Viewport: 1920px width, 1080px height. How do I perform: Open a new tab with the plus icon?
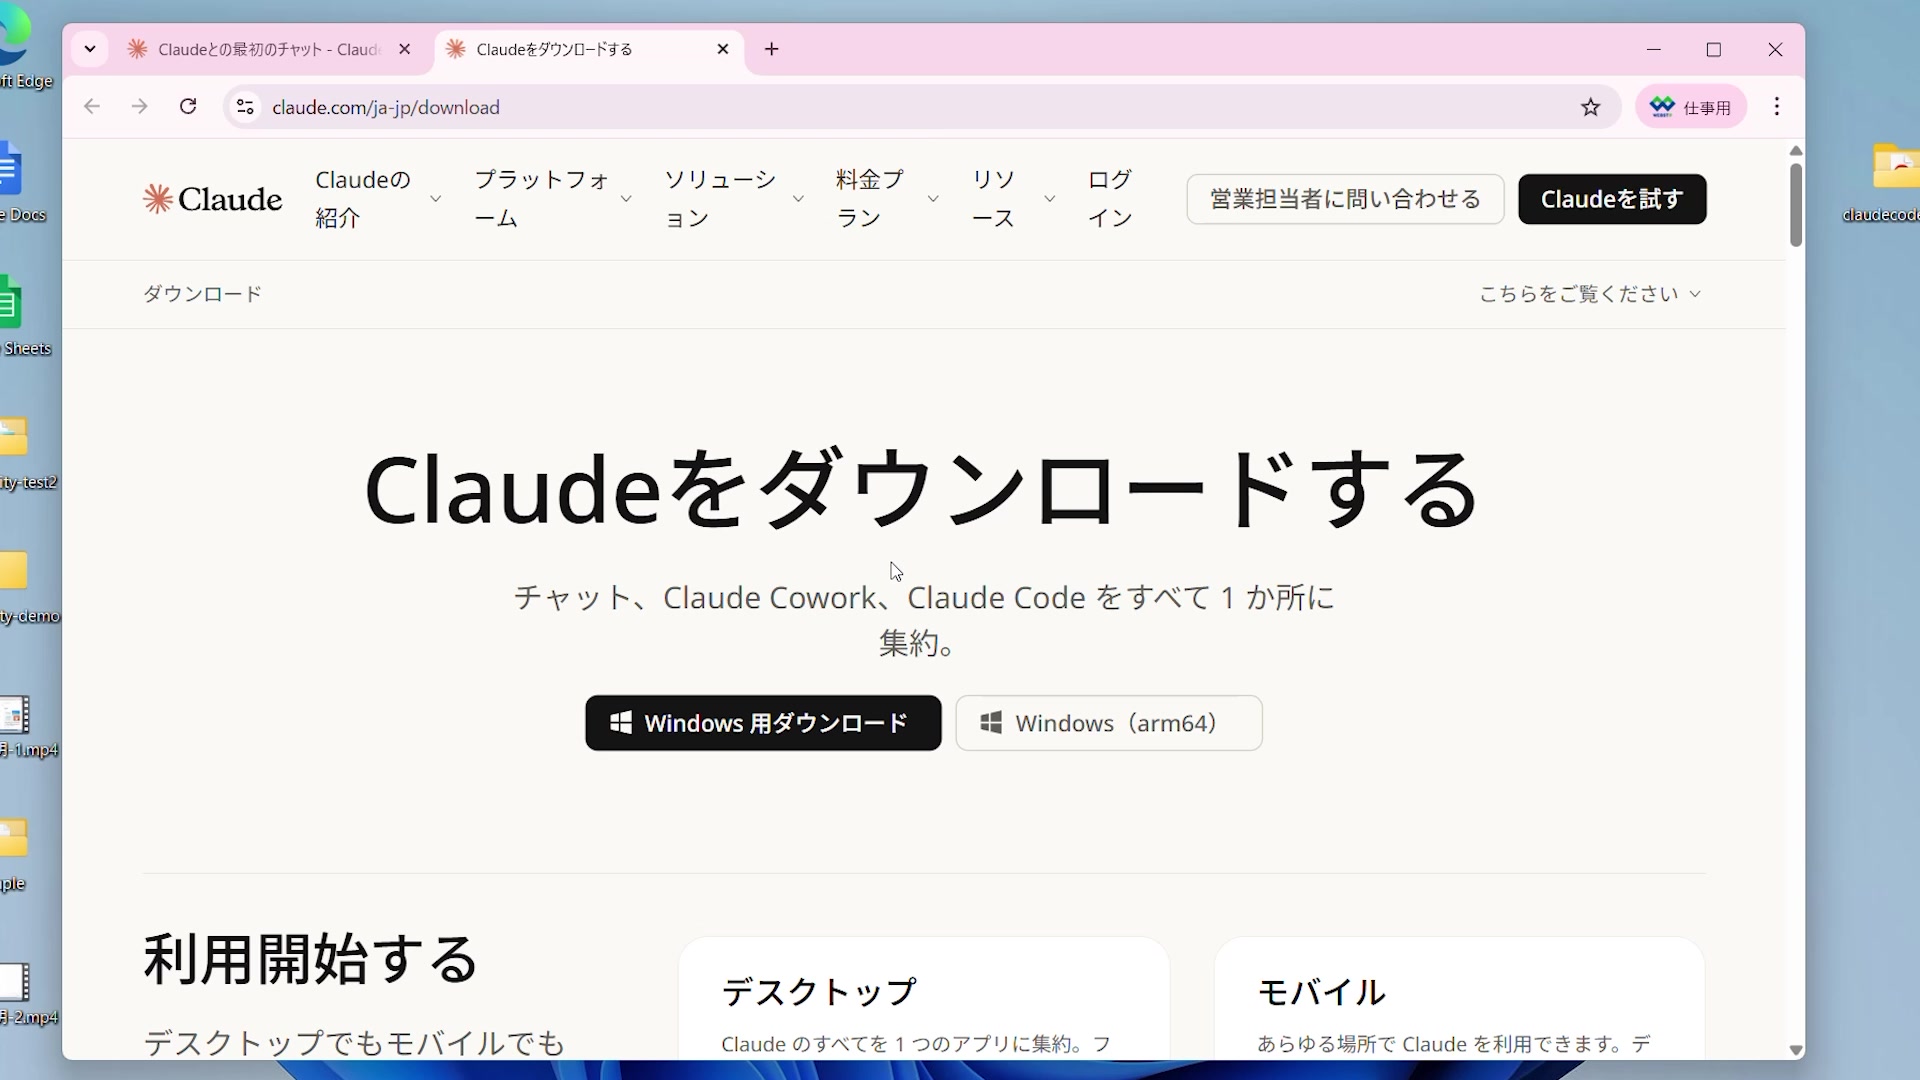(771, 49)
